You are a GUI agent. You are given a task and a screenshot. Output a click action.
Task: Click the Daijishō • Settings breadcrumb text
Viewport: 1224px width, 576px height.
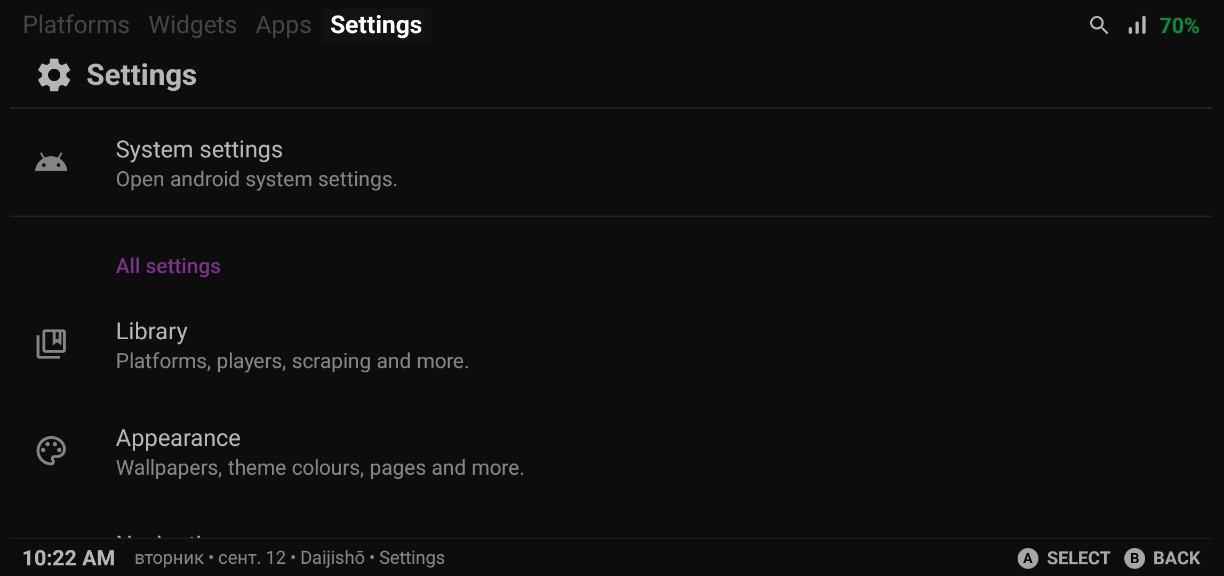(373, 558)
